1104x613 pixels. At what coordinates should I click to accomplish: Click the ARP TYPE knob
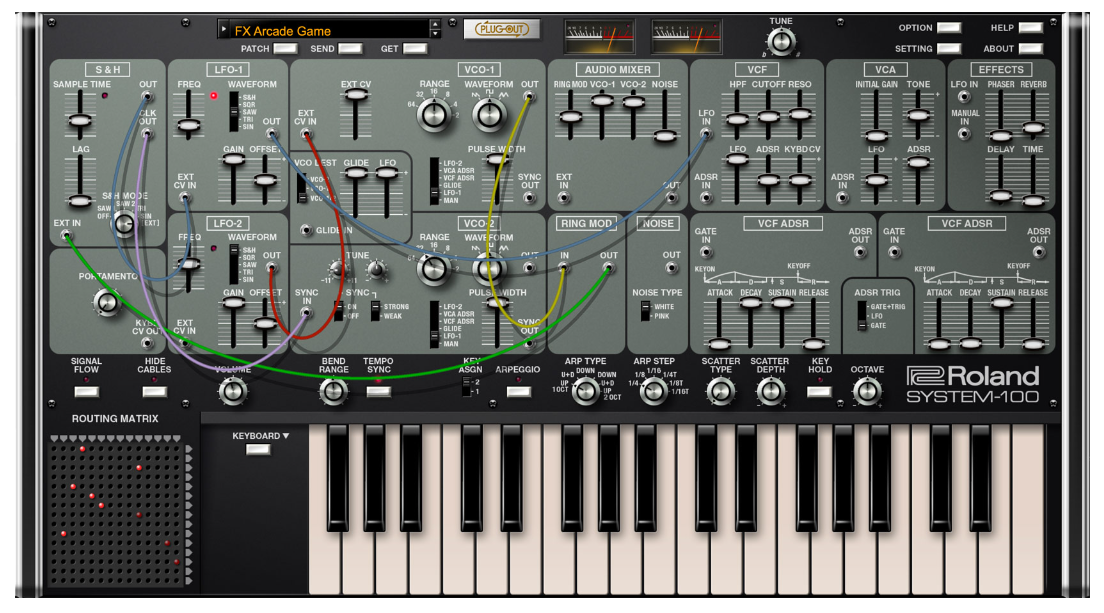pos(585,391)
